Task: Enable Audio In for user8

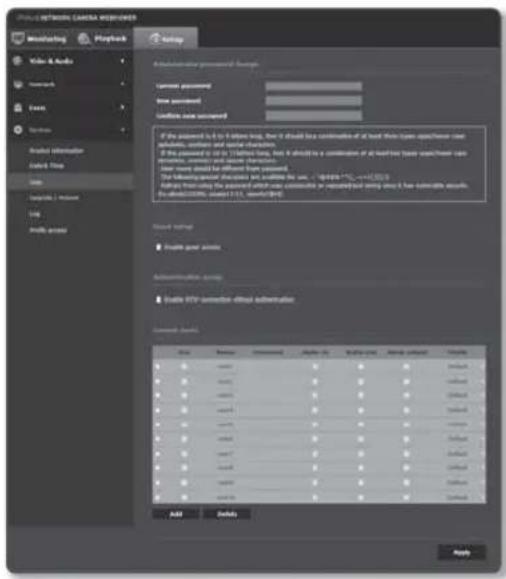Action: [315, 468]
